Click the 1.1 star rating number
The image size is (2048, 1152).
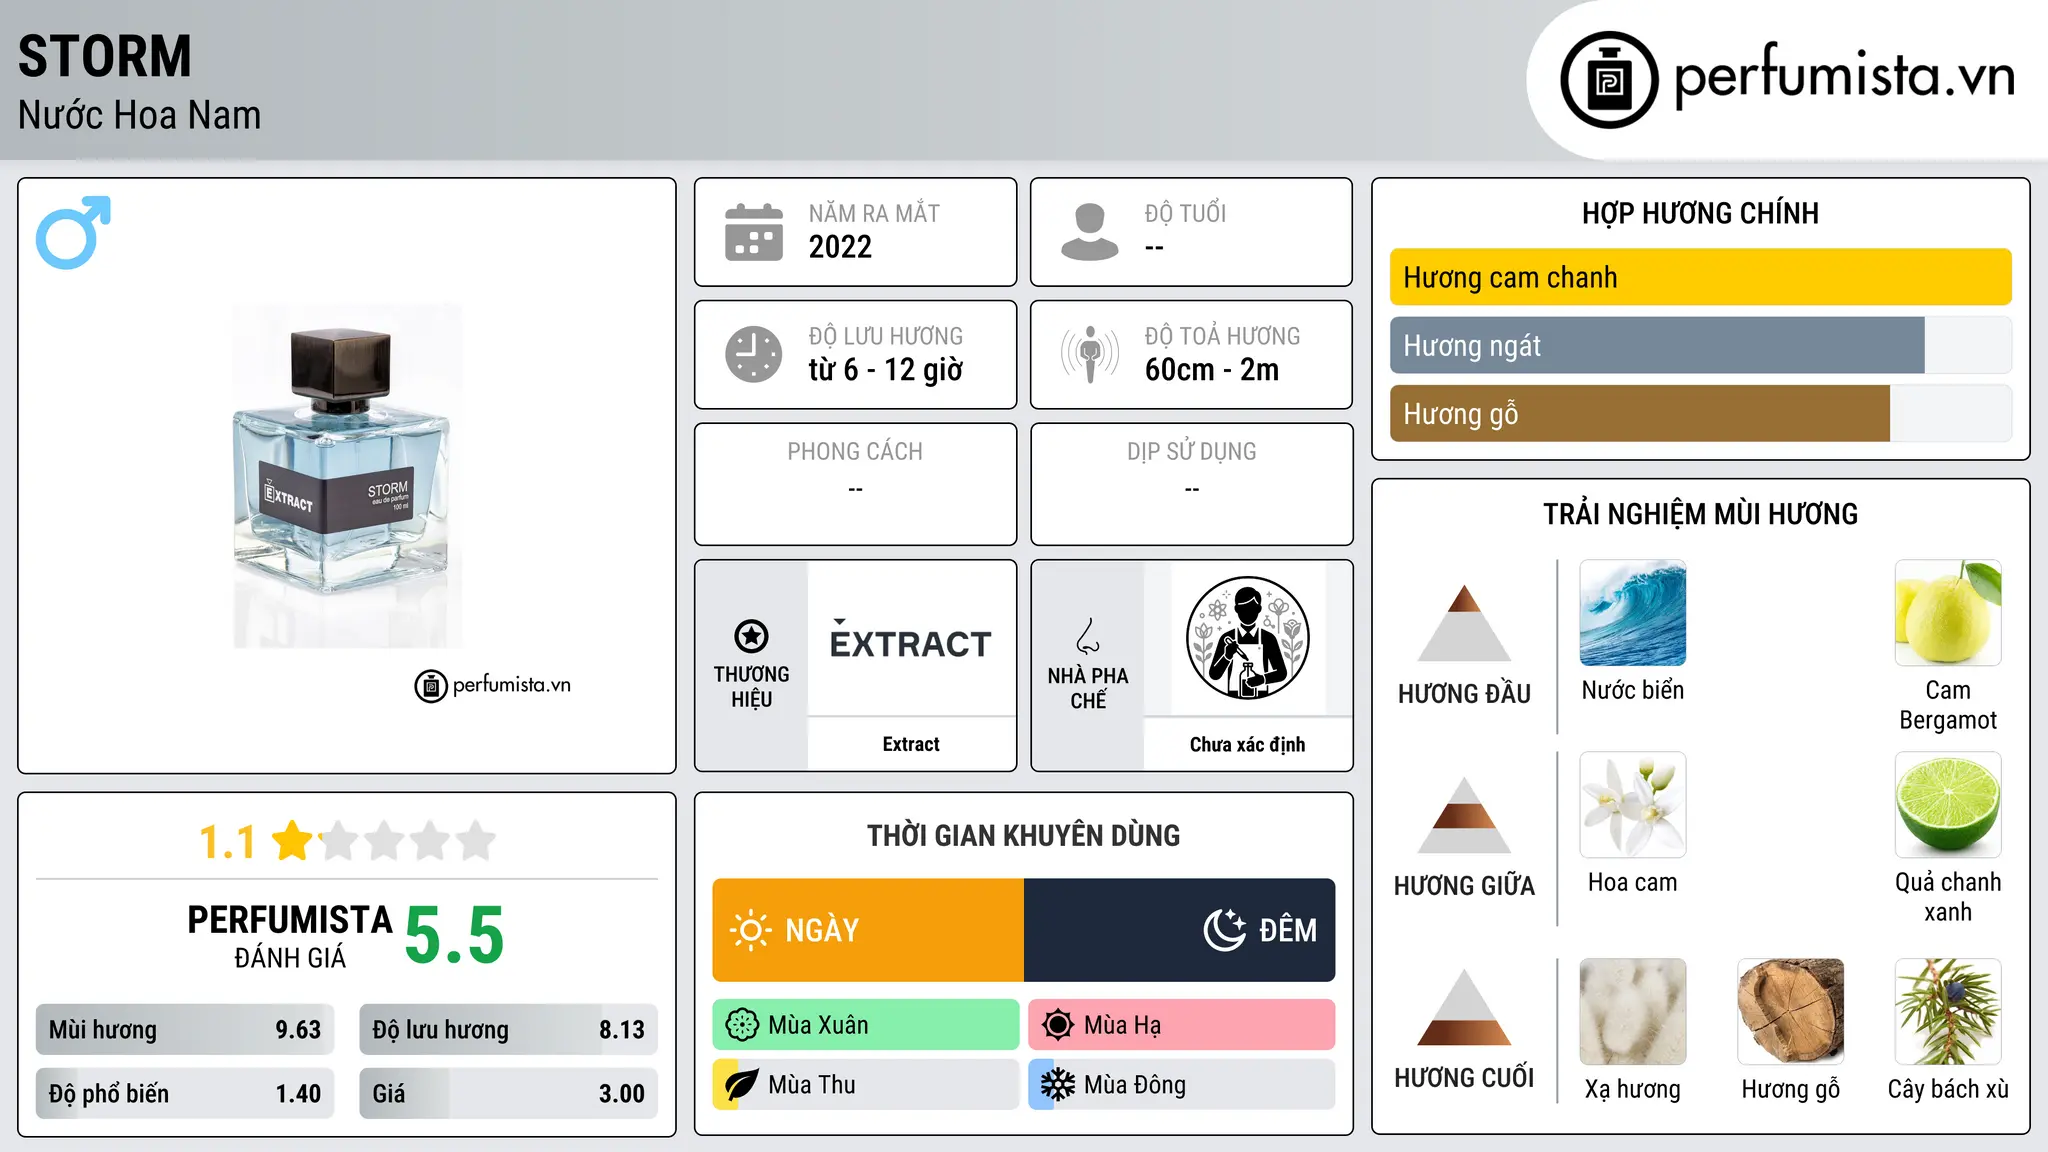(227, 842)
